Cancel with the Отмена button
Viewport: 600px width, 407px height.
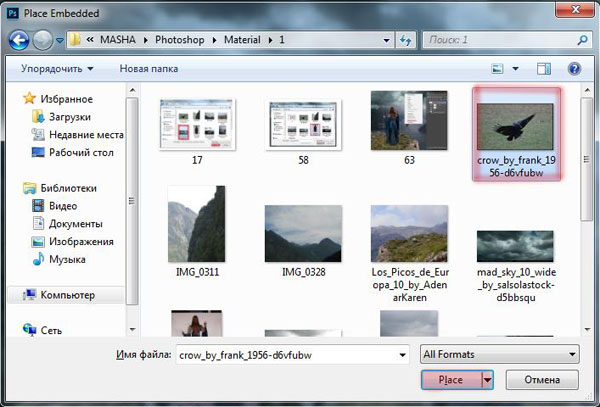pos(542,380)
